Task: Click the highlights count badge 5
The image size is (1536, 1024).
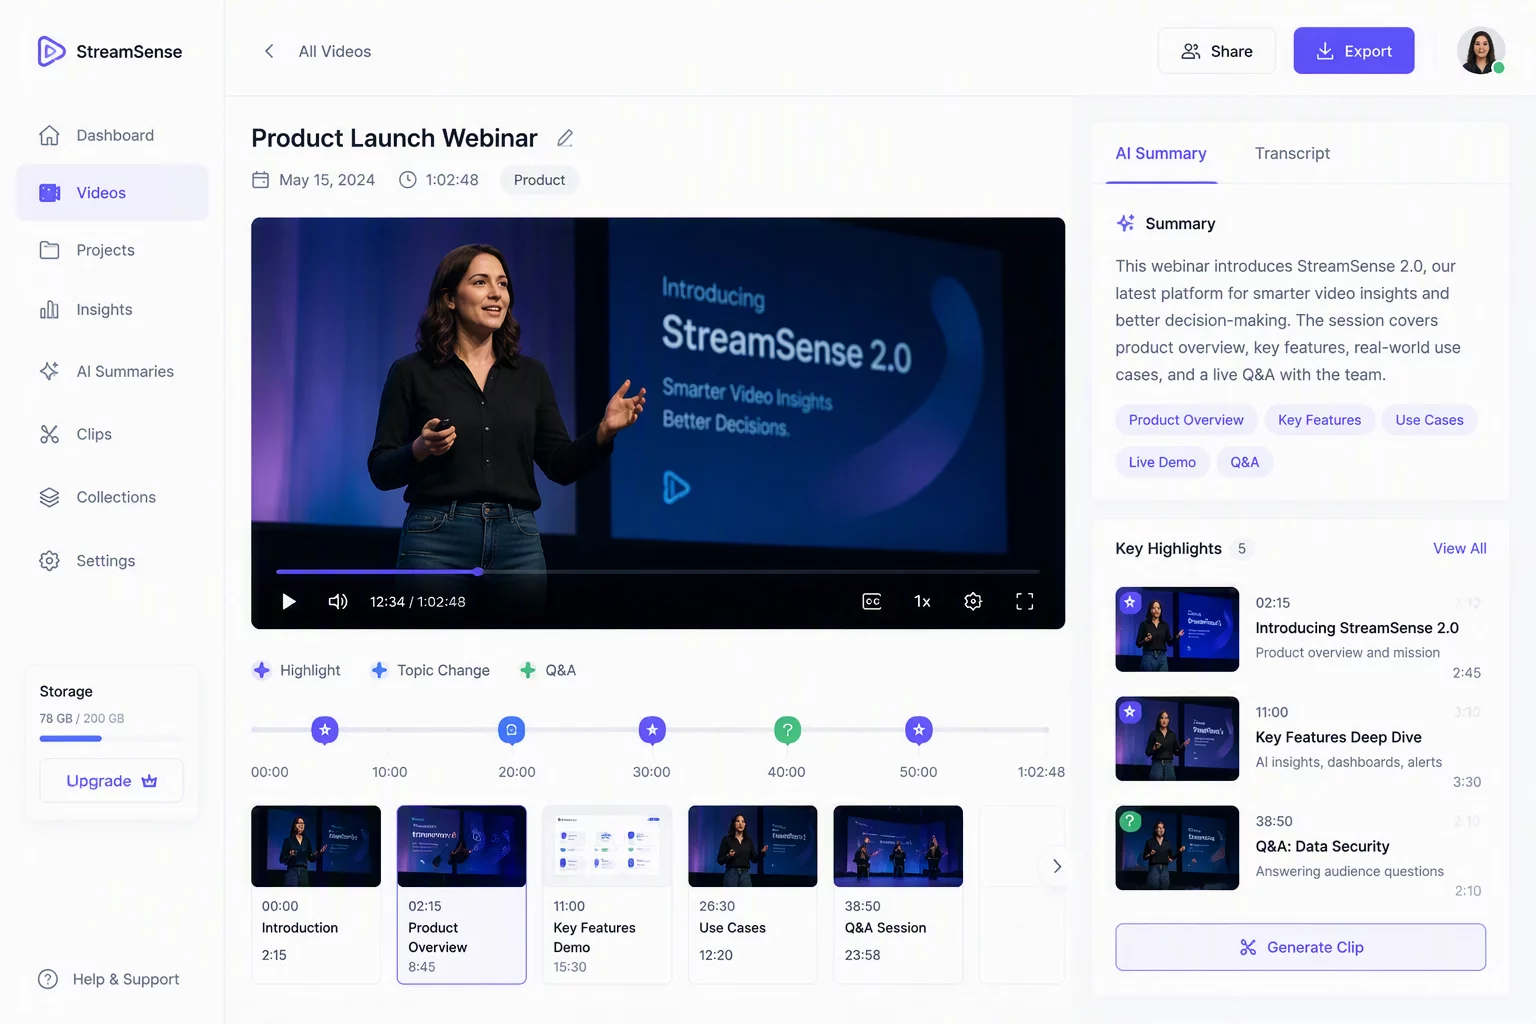Action: click(1242, 548)
